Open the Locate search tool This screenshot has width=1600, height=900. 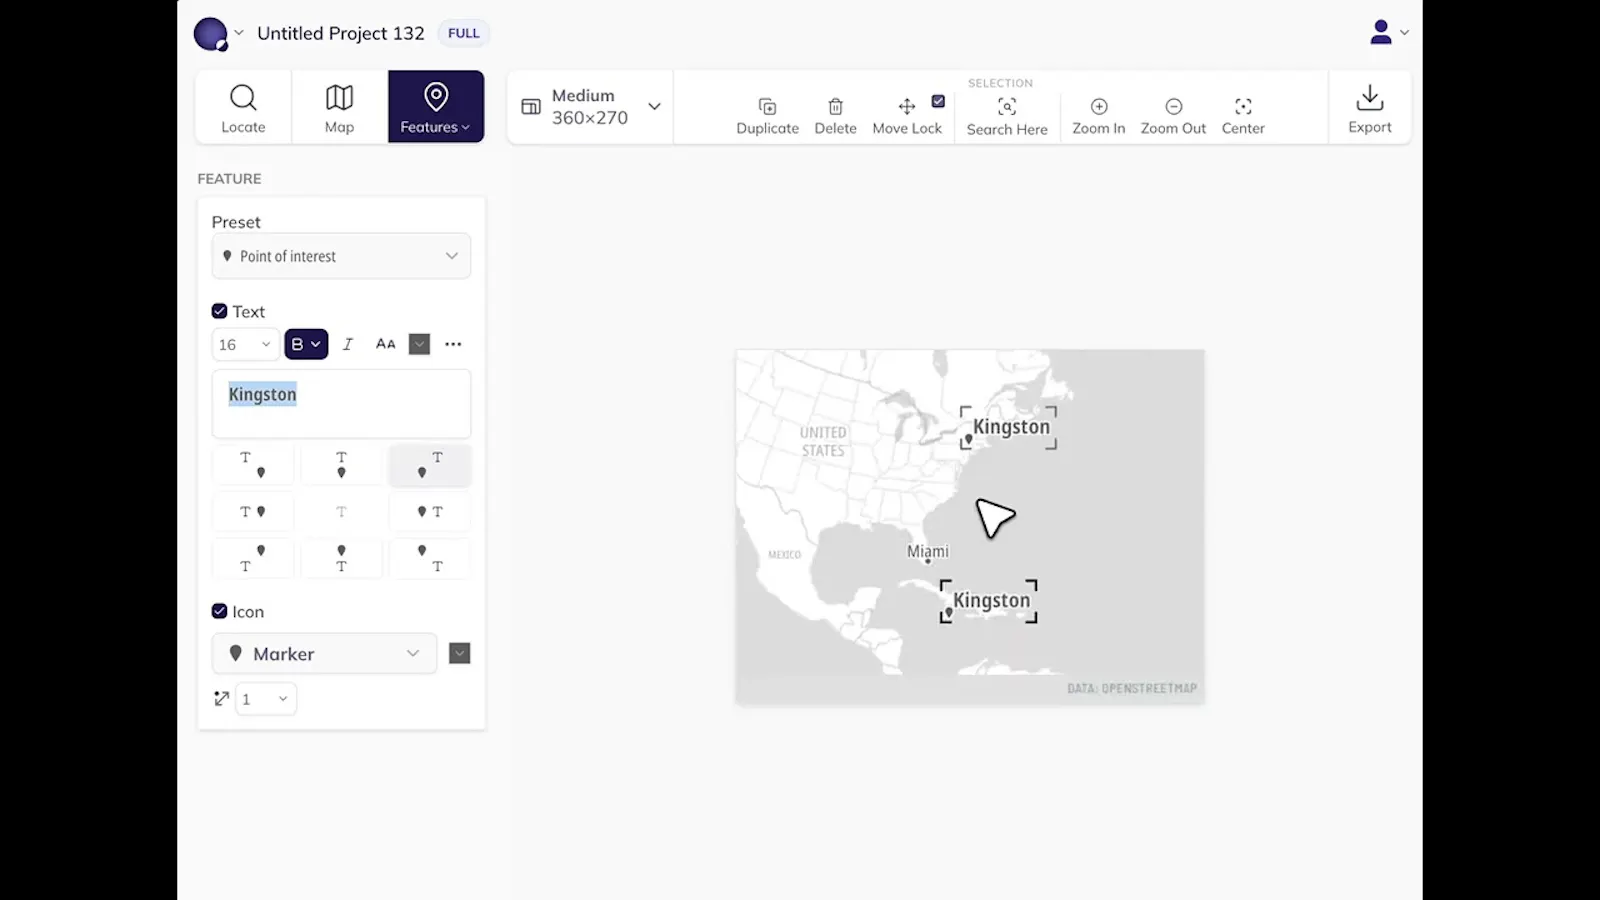click(x=243, y=107)
